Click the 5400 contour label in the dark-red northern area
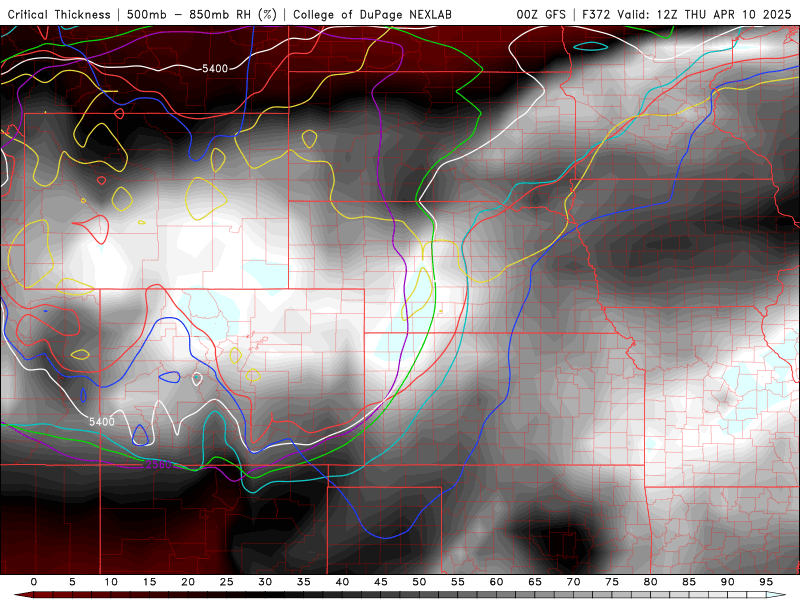Image resolution: width=800 pixels, height=600 pixels. point(215,68)
